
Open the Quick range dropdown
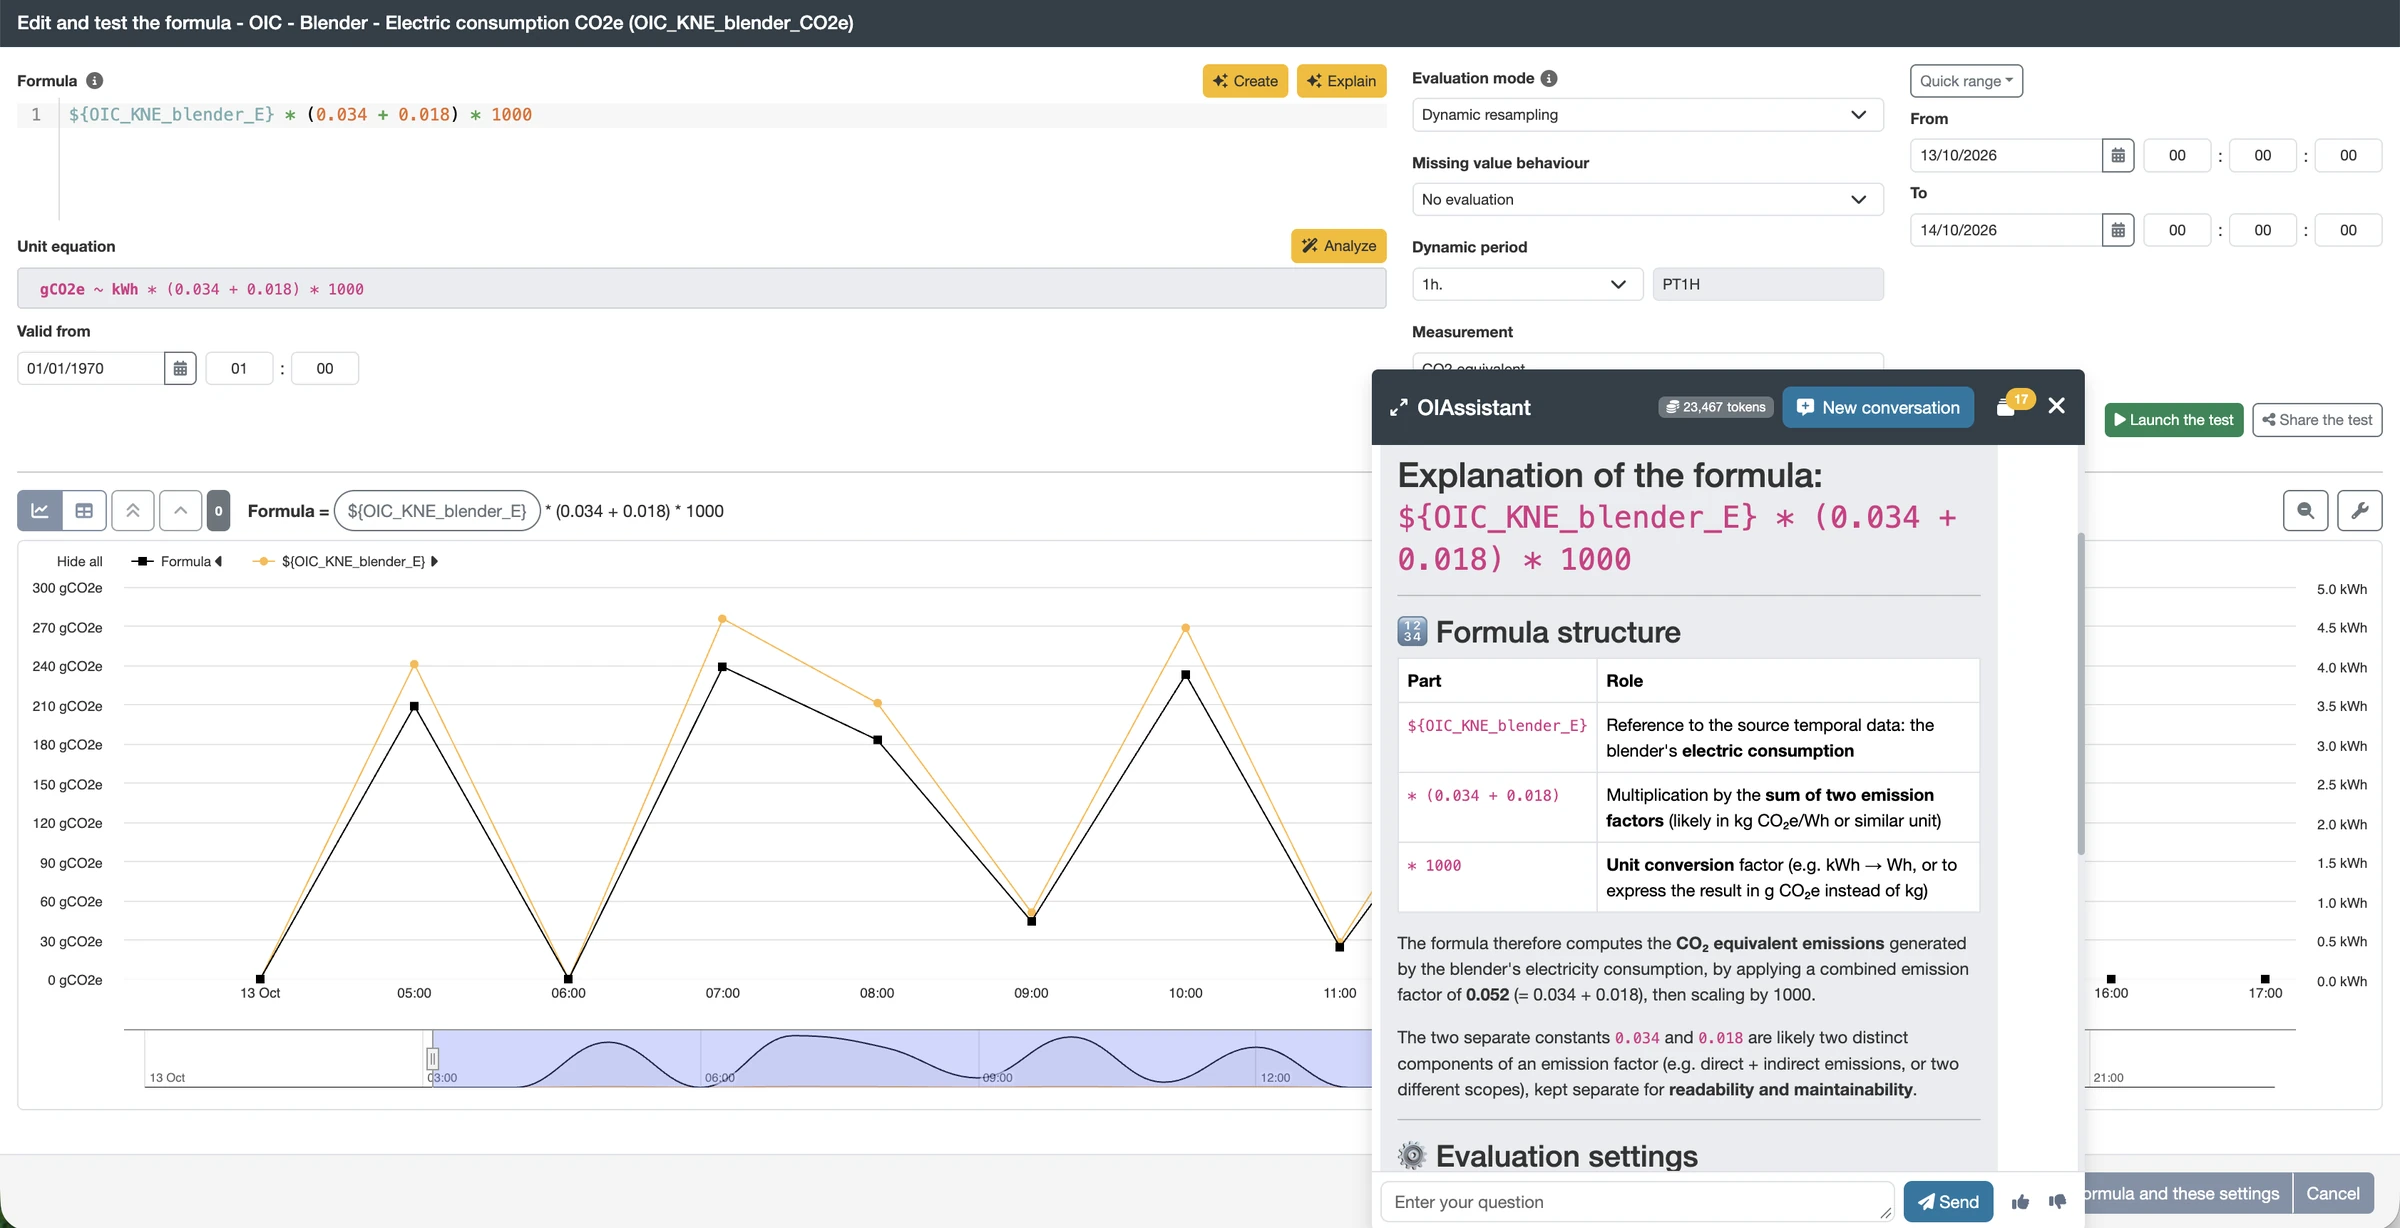(x=1966, y=81)
